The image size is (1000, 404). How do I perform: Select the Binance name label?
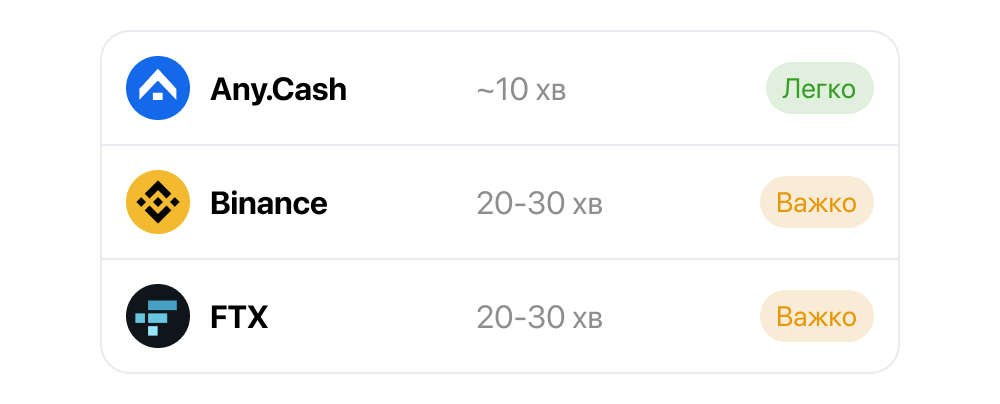coord(268,204)
